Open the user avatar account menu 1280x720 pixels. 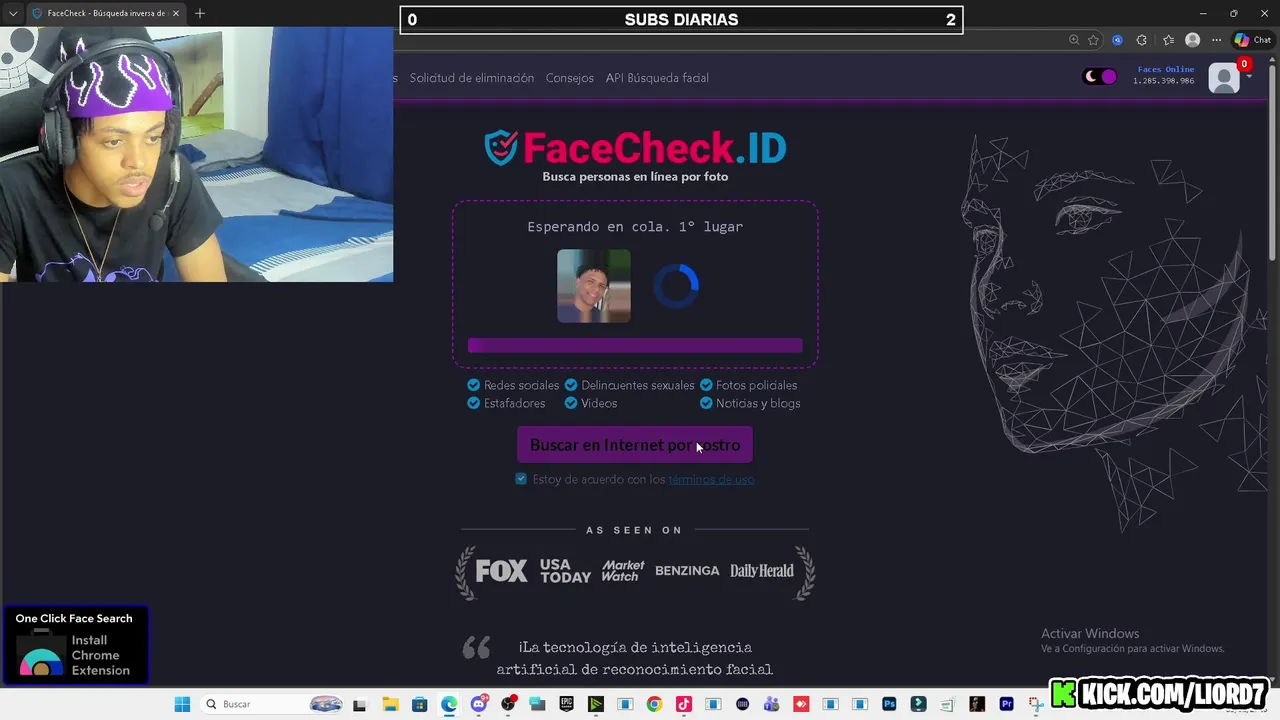(x=1224, y=78)
